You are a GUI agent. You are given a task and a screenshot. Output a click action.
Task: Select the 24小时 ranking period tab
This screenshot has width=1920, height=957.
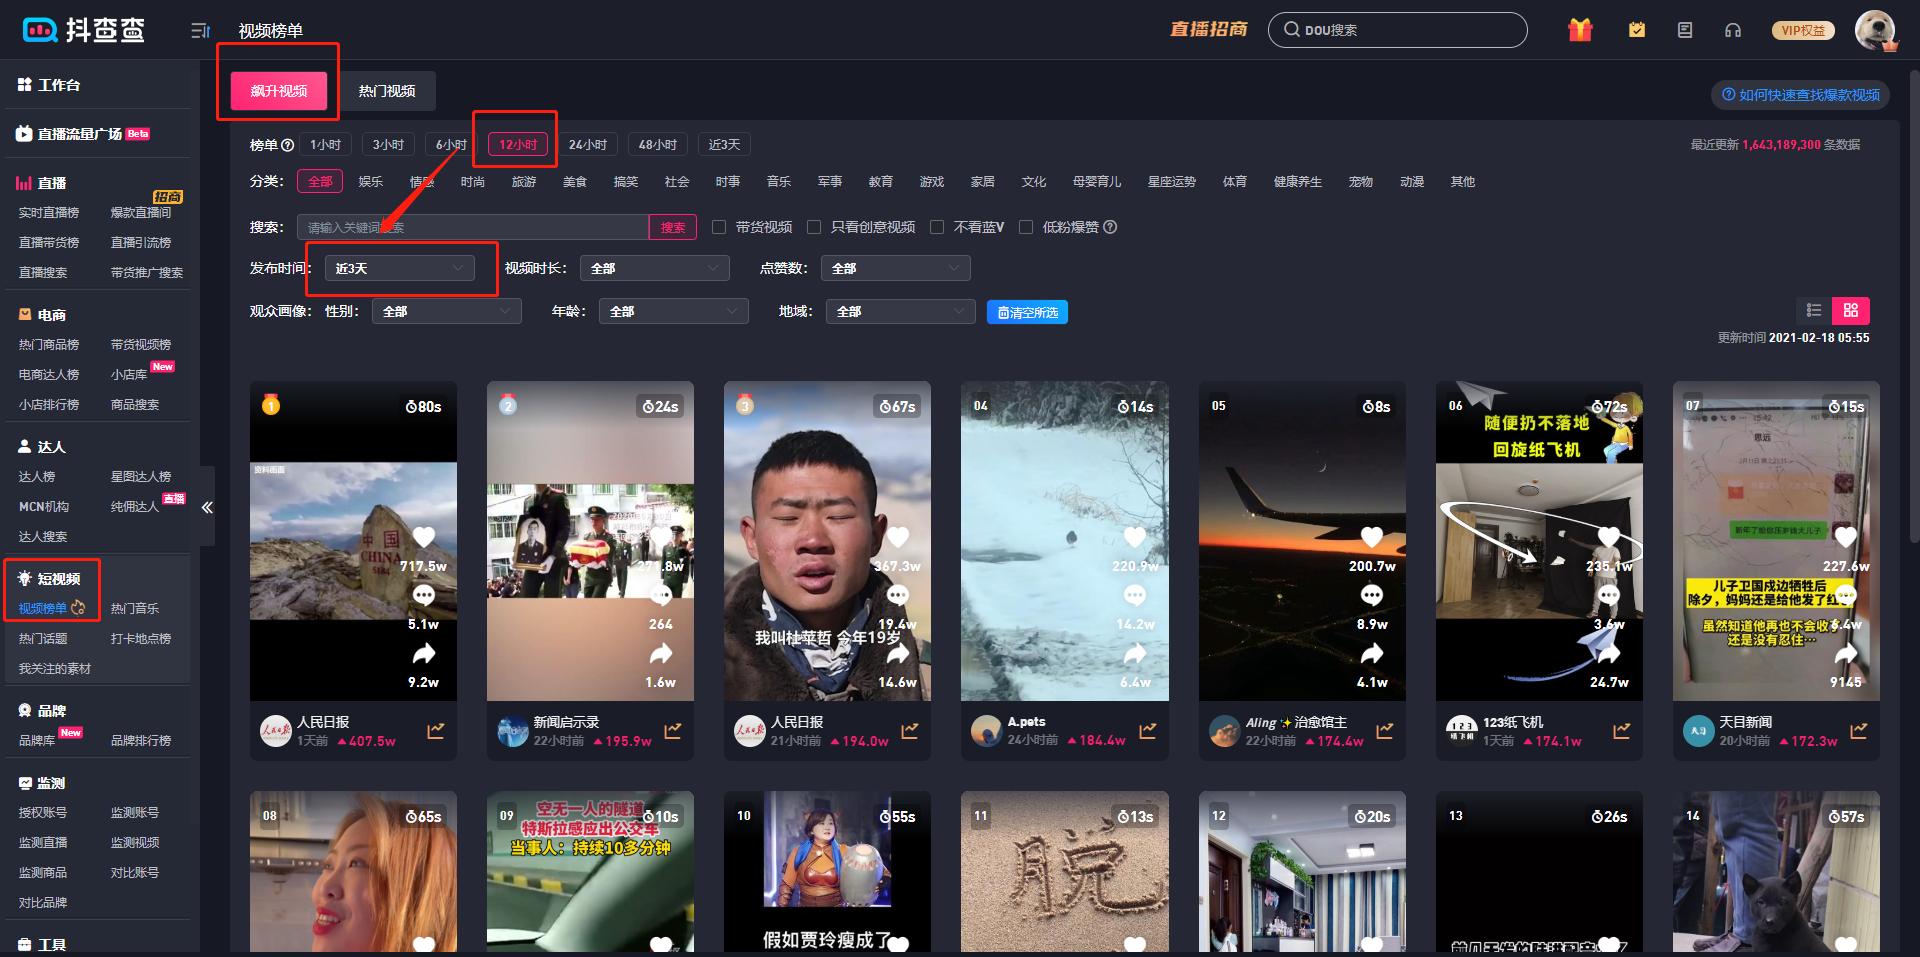588,144
